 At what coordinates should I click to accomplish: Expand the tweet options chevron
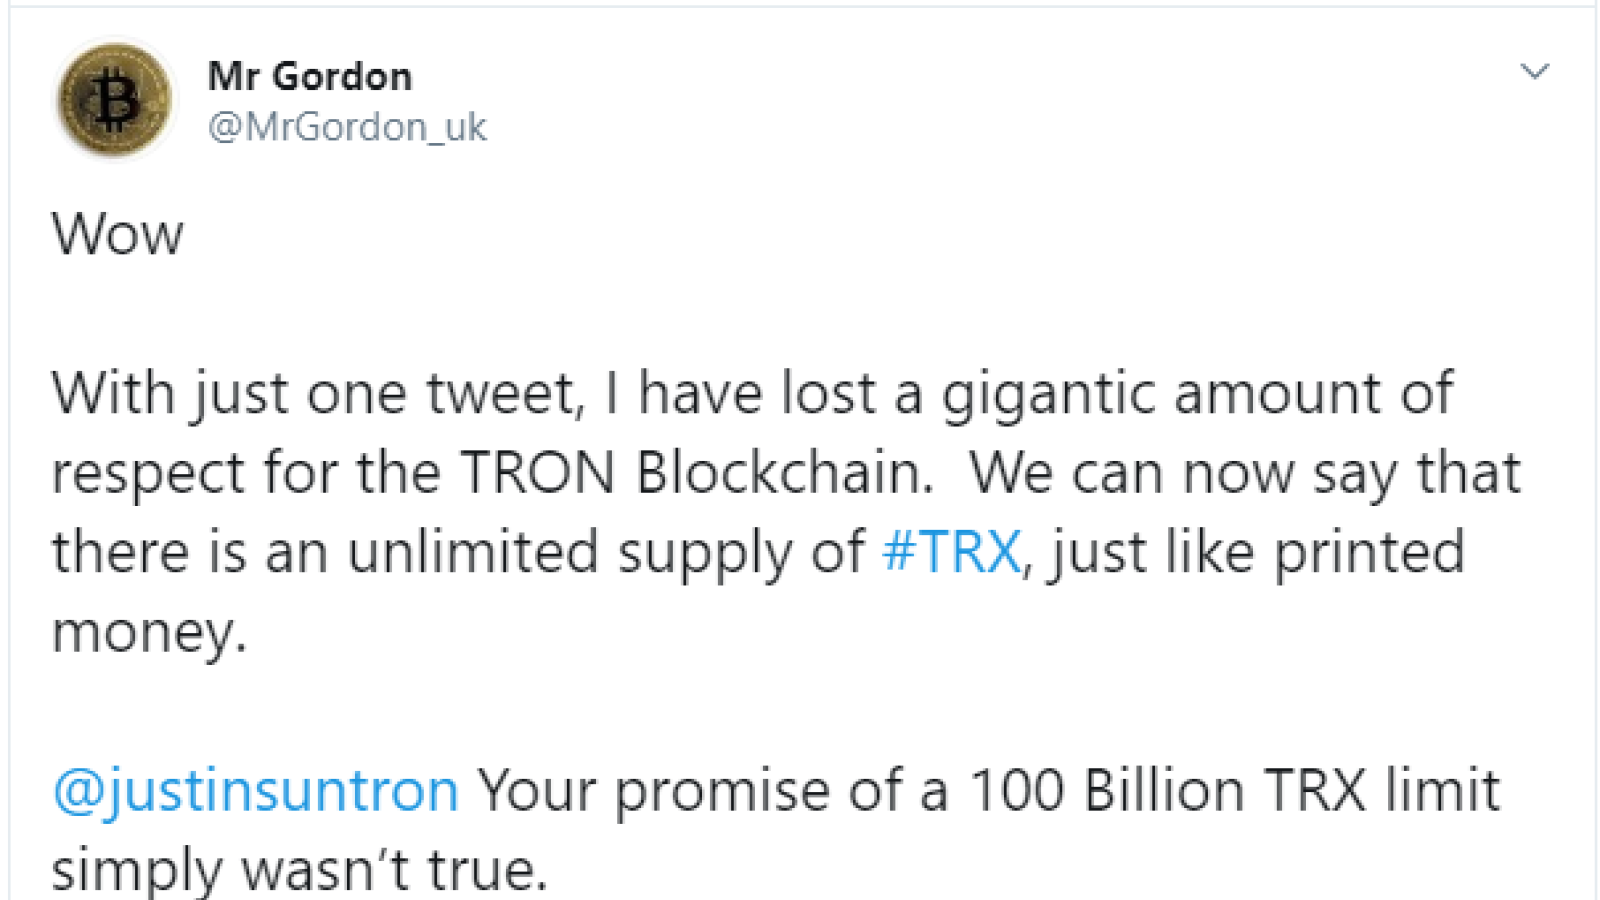[x=1534, y=71]
